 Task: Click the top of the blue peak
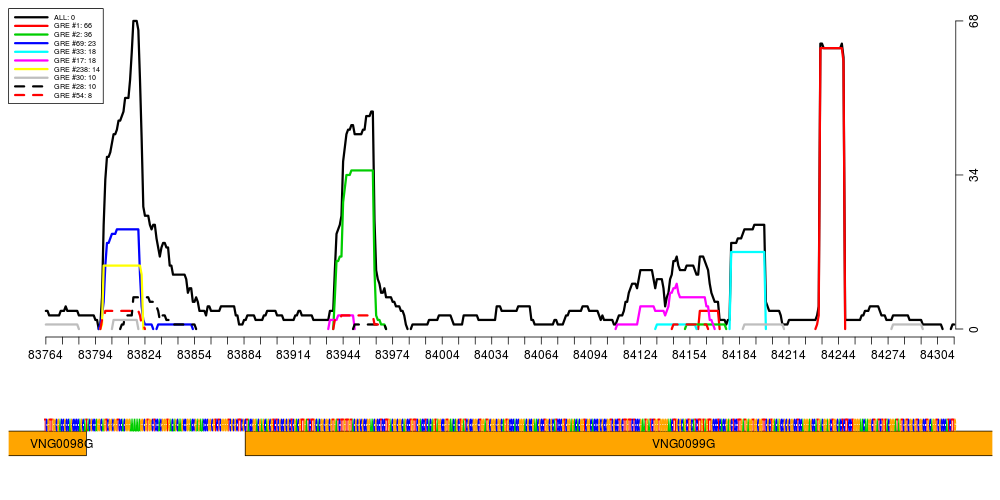[x=127, y=230]
